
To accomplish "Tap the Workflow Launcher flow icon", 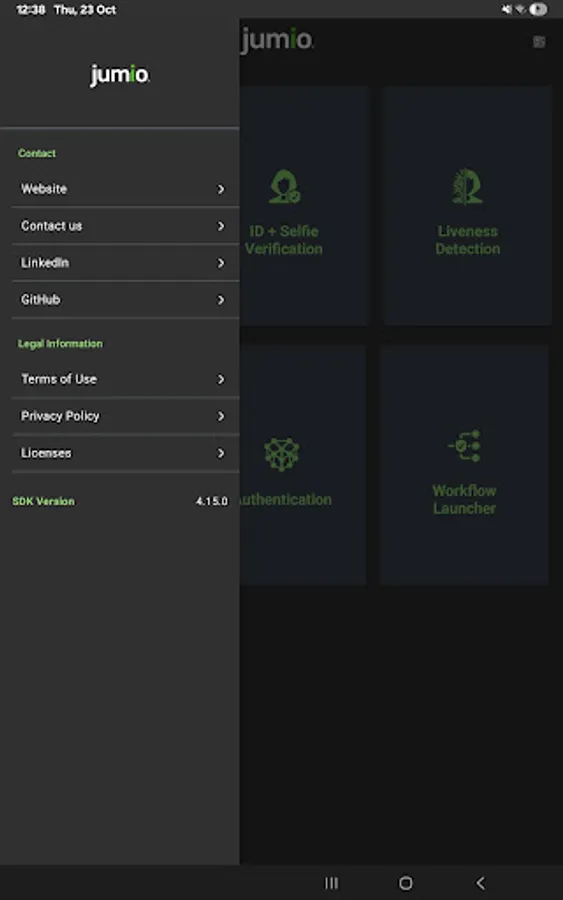I will pos(464,446).
